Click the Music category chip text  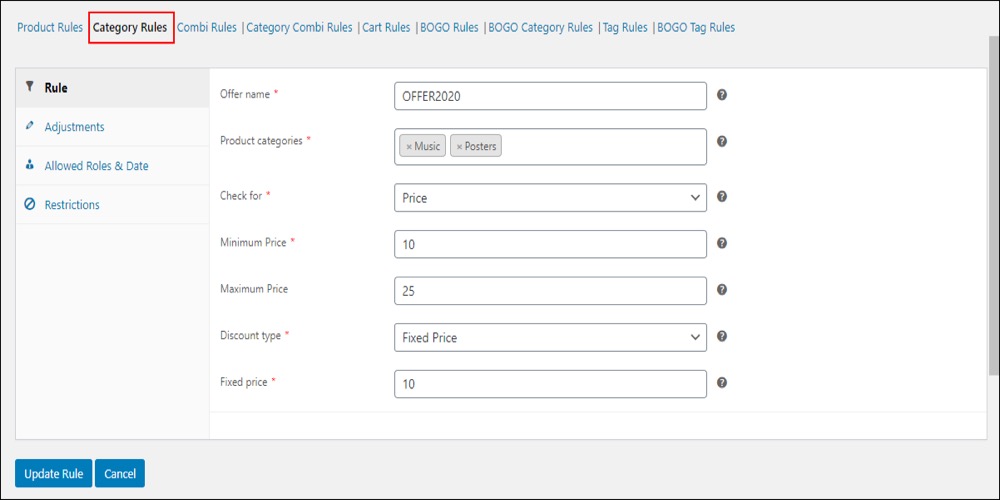pyautogui.click(x=427, y=147)
